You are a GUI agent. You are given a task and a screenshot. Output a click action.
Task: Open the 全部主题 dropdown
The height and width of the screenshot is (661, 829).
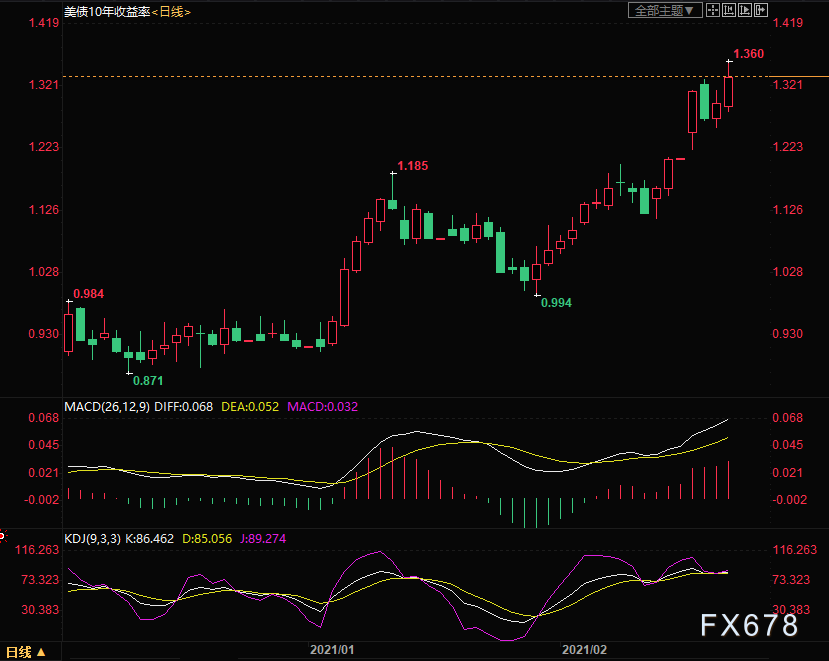click(665, 10)
